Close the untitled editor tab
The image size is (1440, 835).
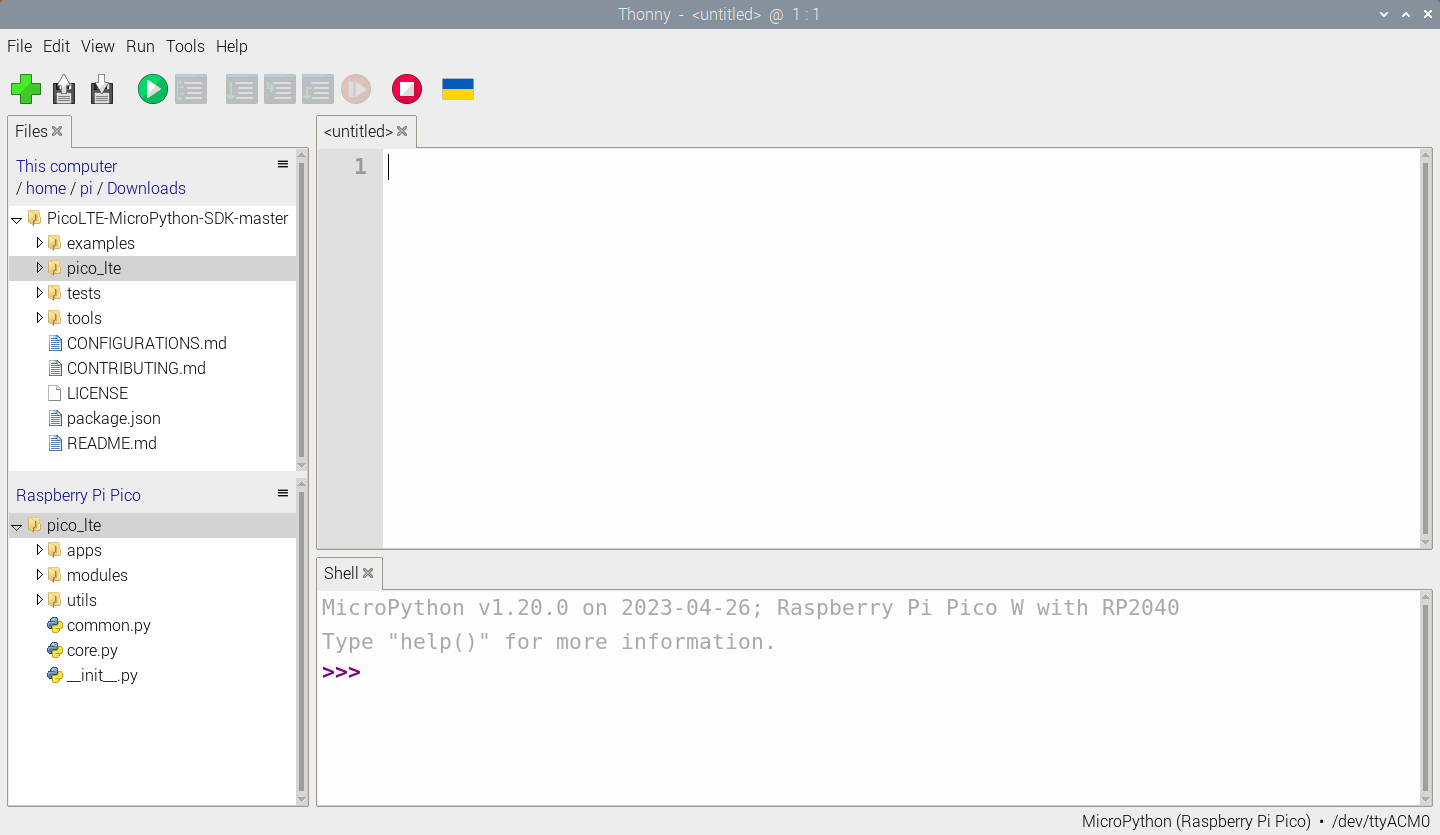click(402, 131)
